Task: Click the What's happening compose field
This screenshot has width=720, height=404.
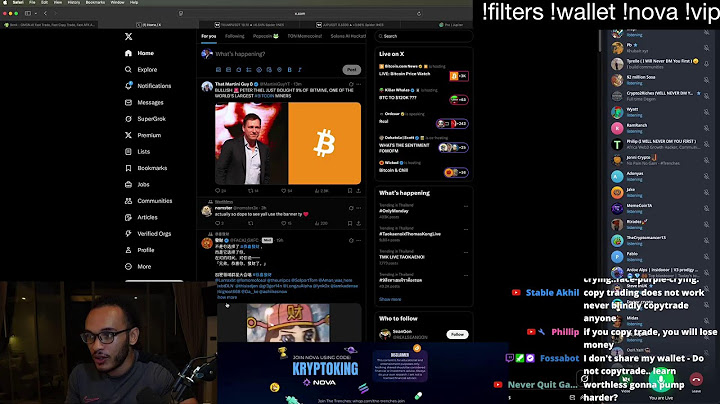Action: tap(241, 54)
